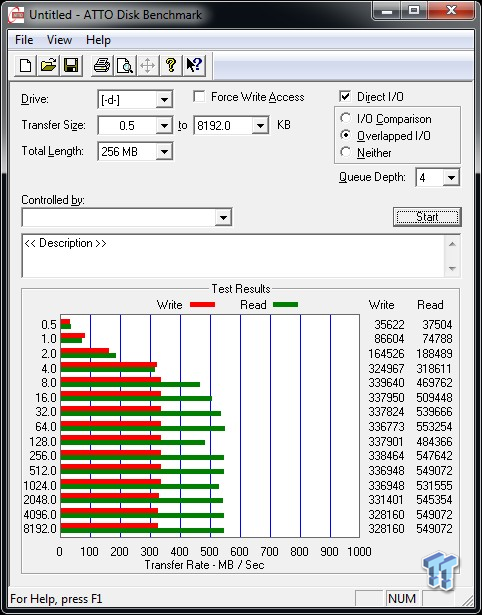This screenshot has height=615, width=482.
Task: Click the ATTO logo in title bar
Action: (16, 15)
